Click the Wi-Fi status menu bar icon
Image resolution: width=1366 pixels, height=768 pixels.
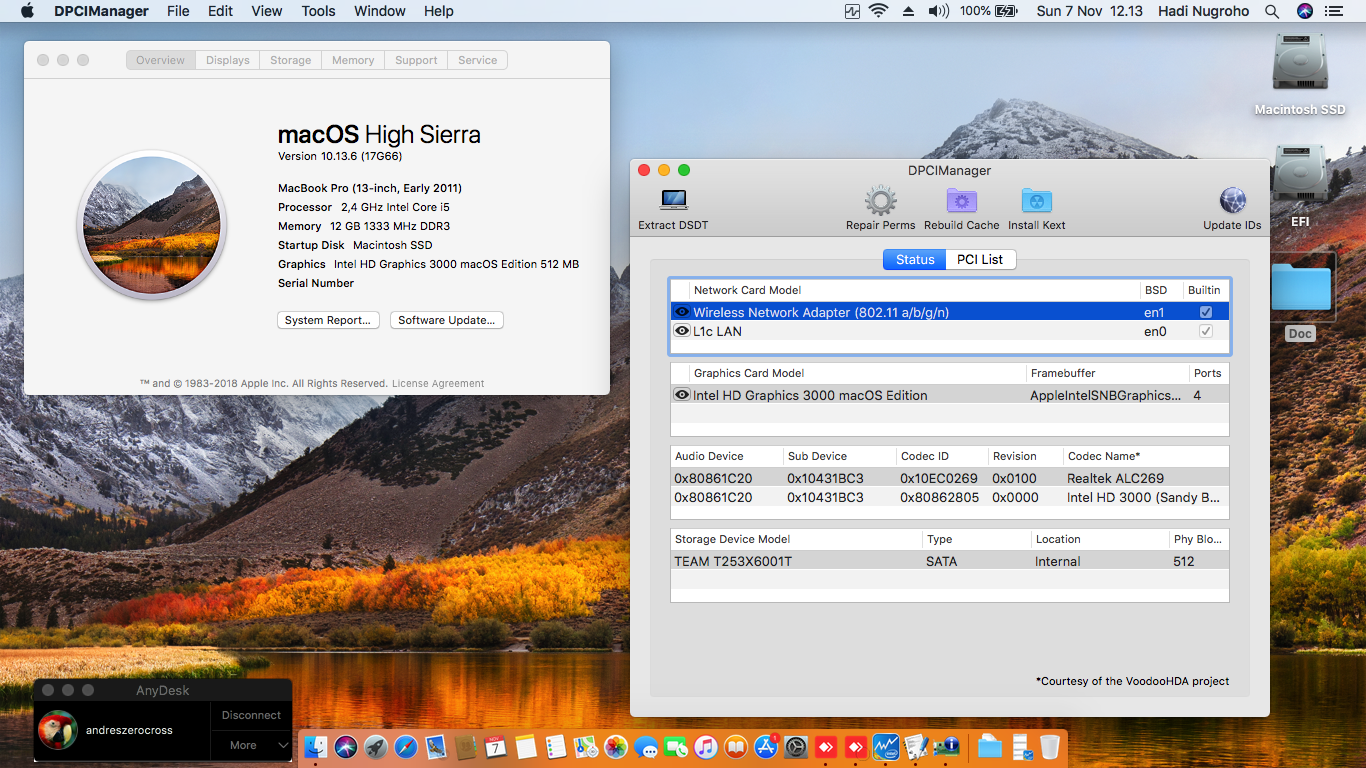[879, 11]
